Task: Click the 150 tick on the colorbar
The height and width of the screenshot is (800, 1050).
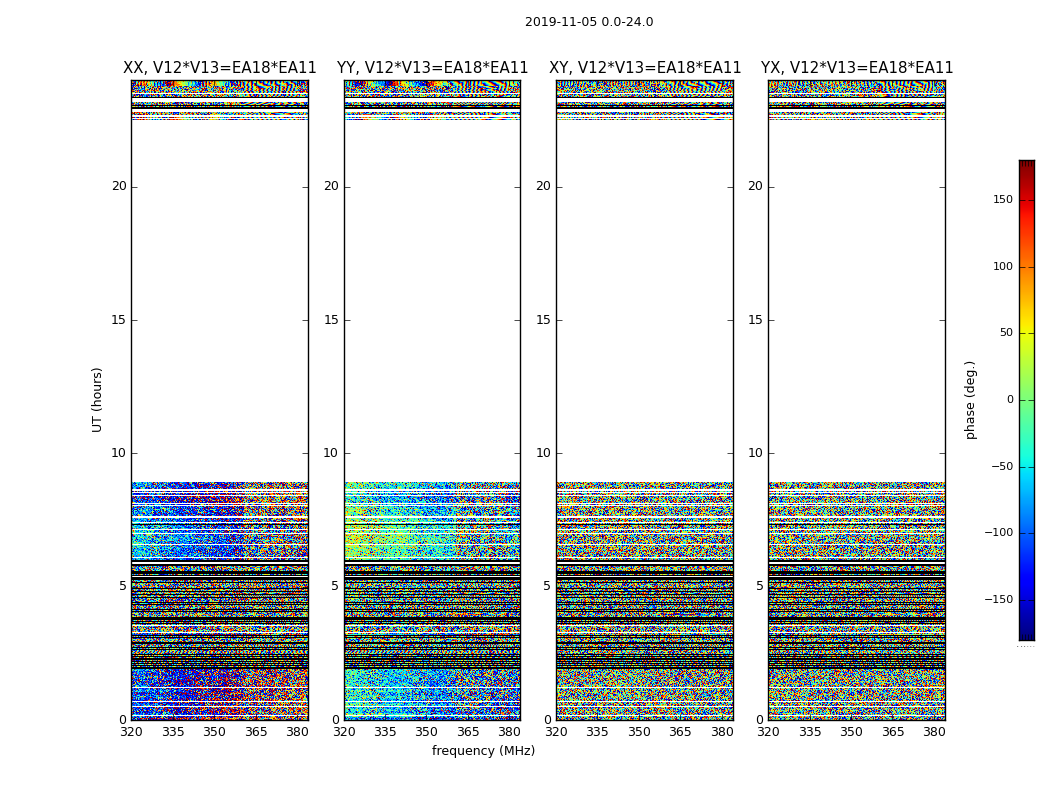Action: [x=1002, y=199]
